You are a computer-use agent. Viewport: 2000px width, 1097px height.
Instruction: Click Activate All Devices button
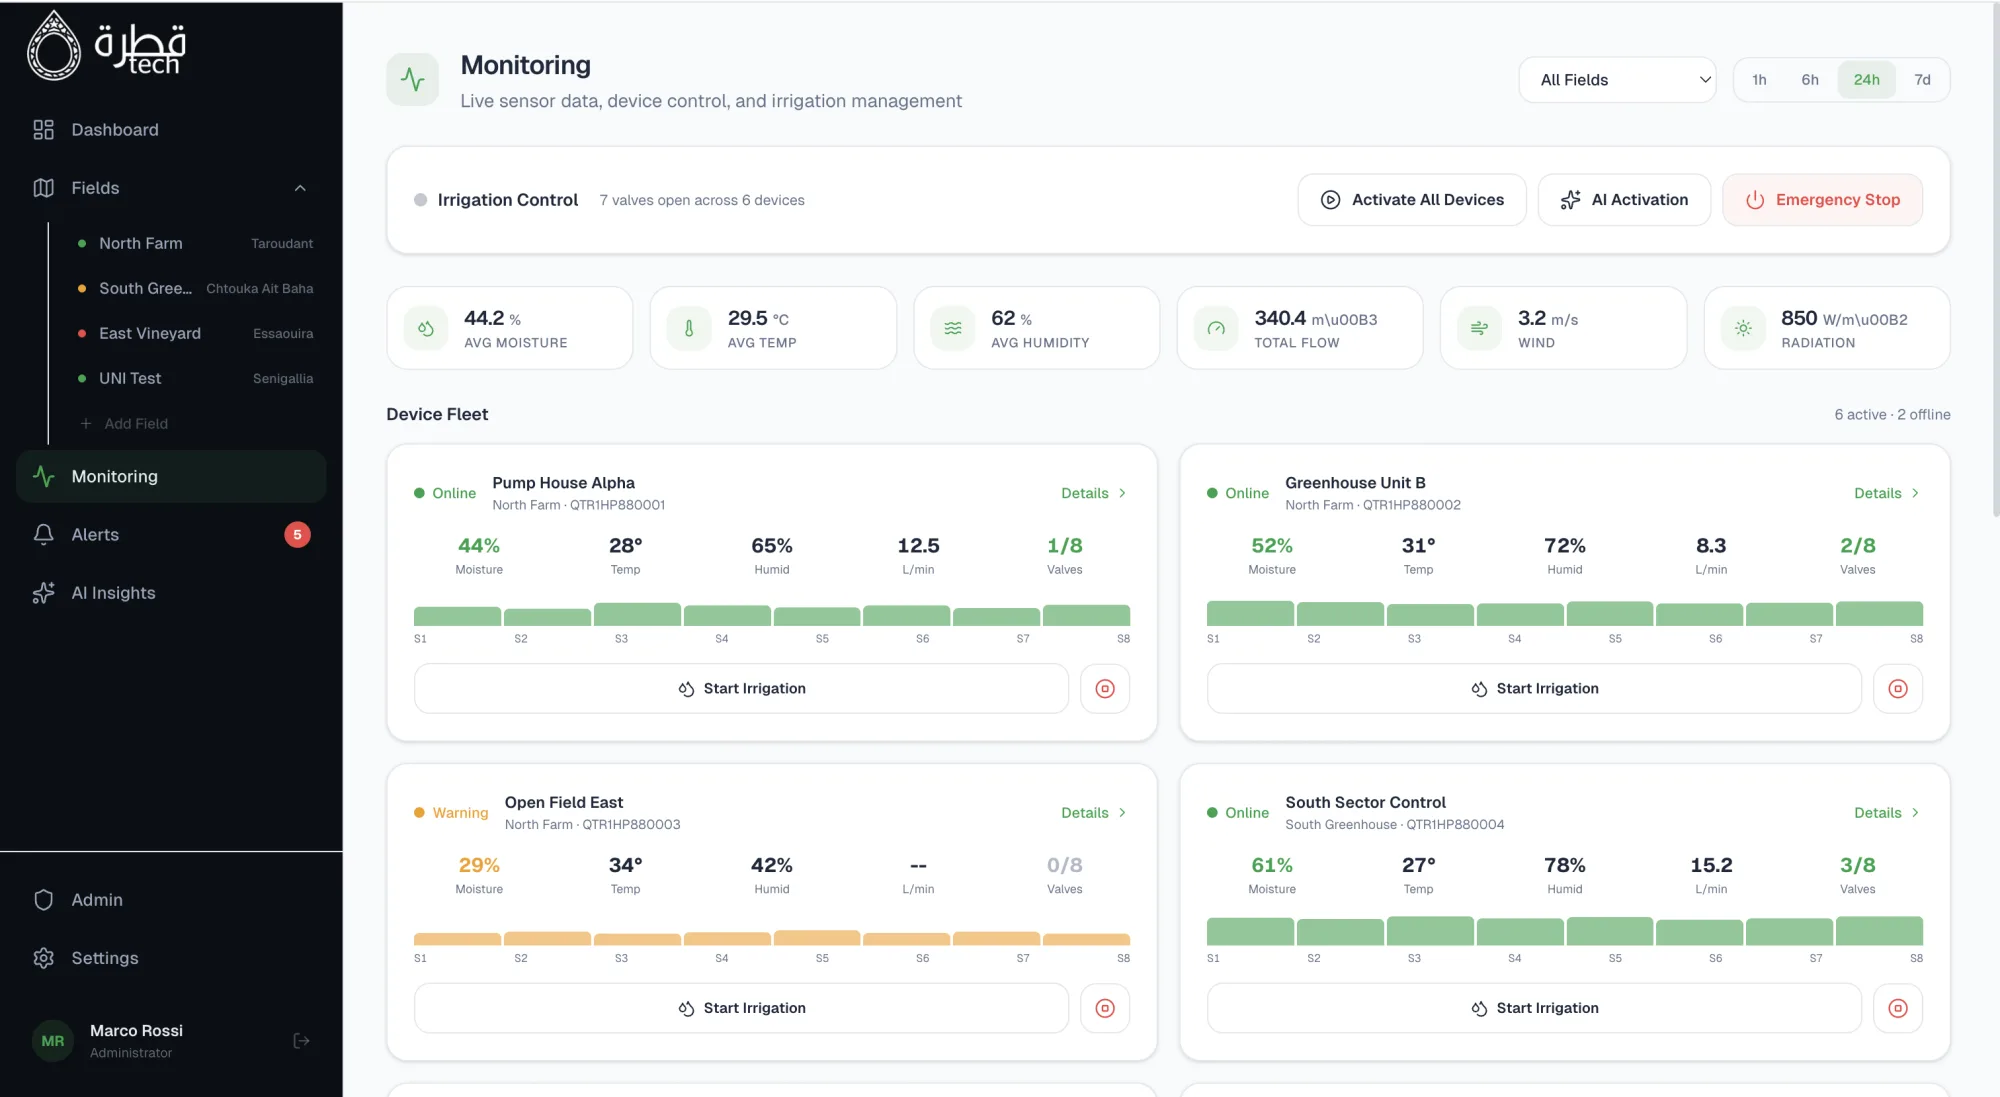click(x=1412, y=200)
